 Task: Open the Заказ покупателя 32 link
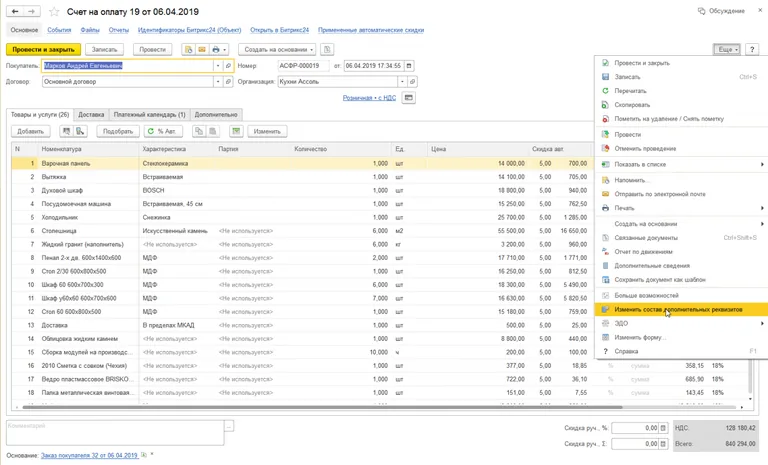coord(90,456)
